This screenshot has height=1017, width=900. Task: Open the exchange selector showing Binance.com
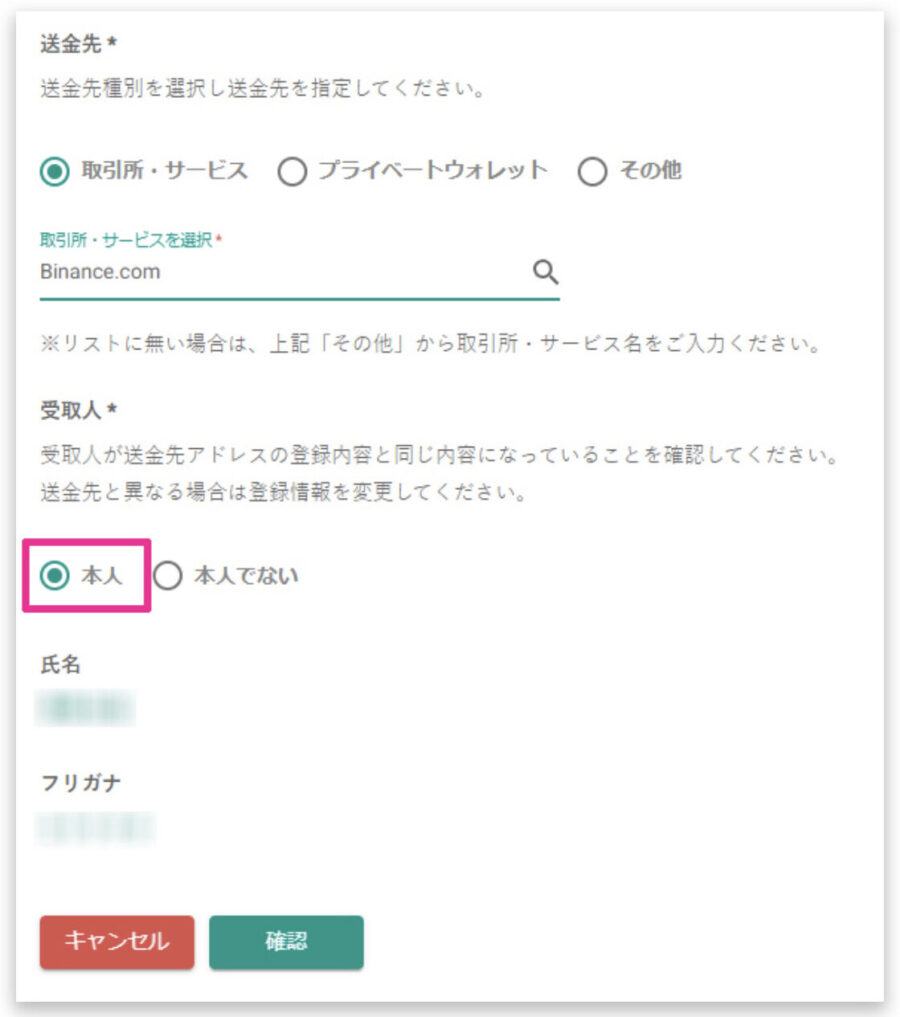[300, 272]
